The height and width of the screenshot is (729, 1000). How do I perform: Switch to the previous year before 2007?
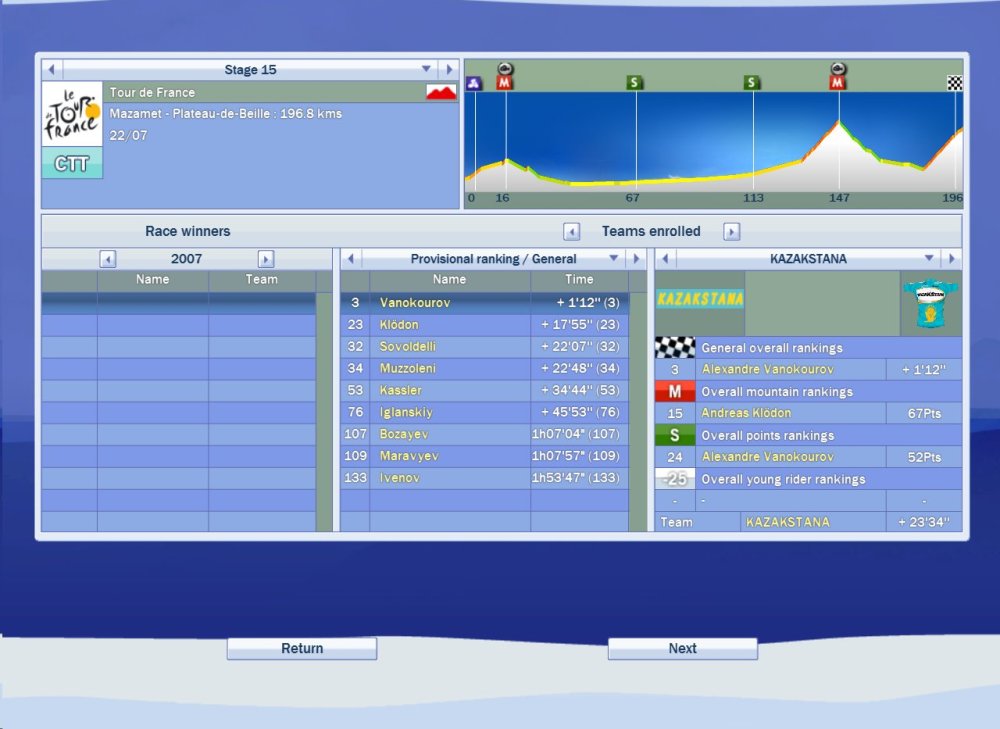tap(108, 259)
